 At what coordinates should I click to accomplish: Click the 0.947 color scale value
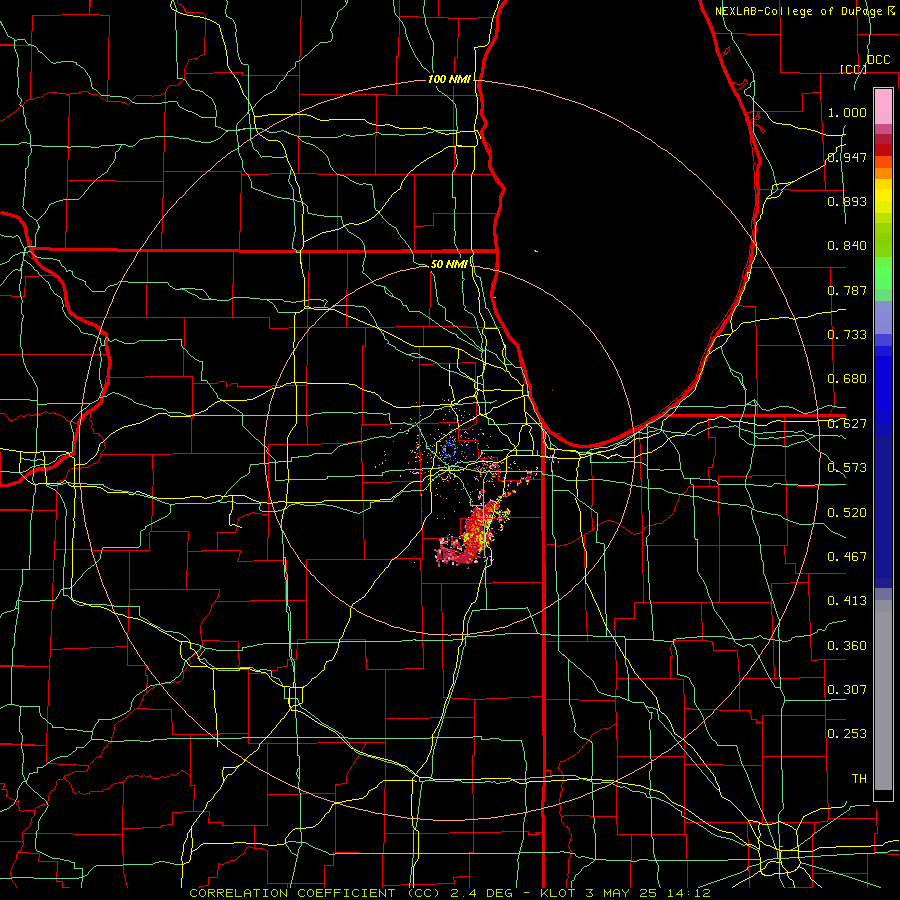click(x=847, y=157)
